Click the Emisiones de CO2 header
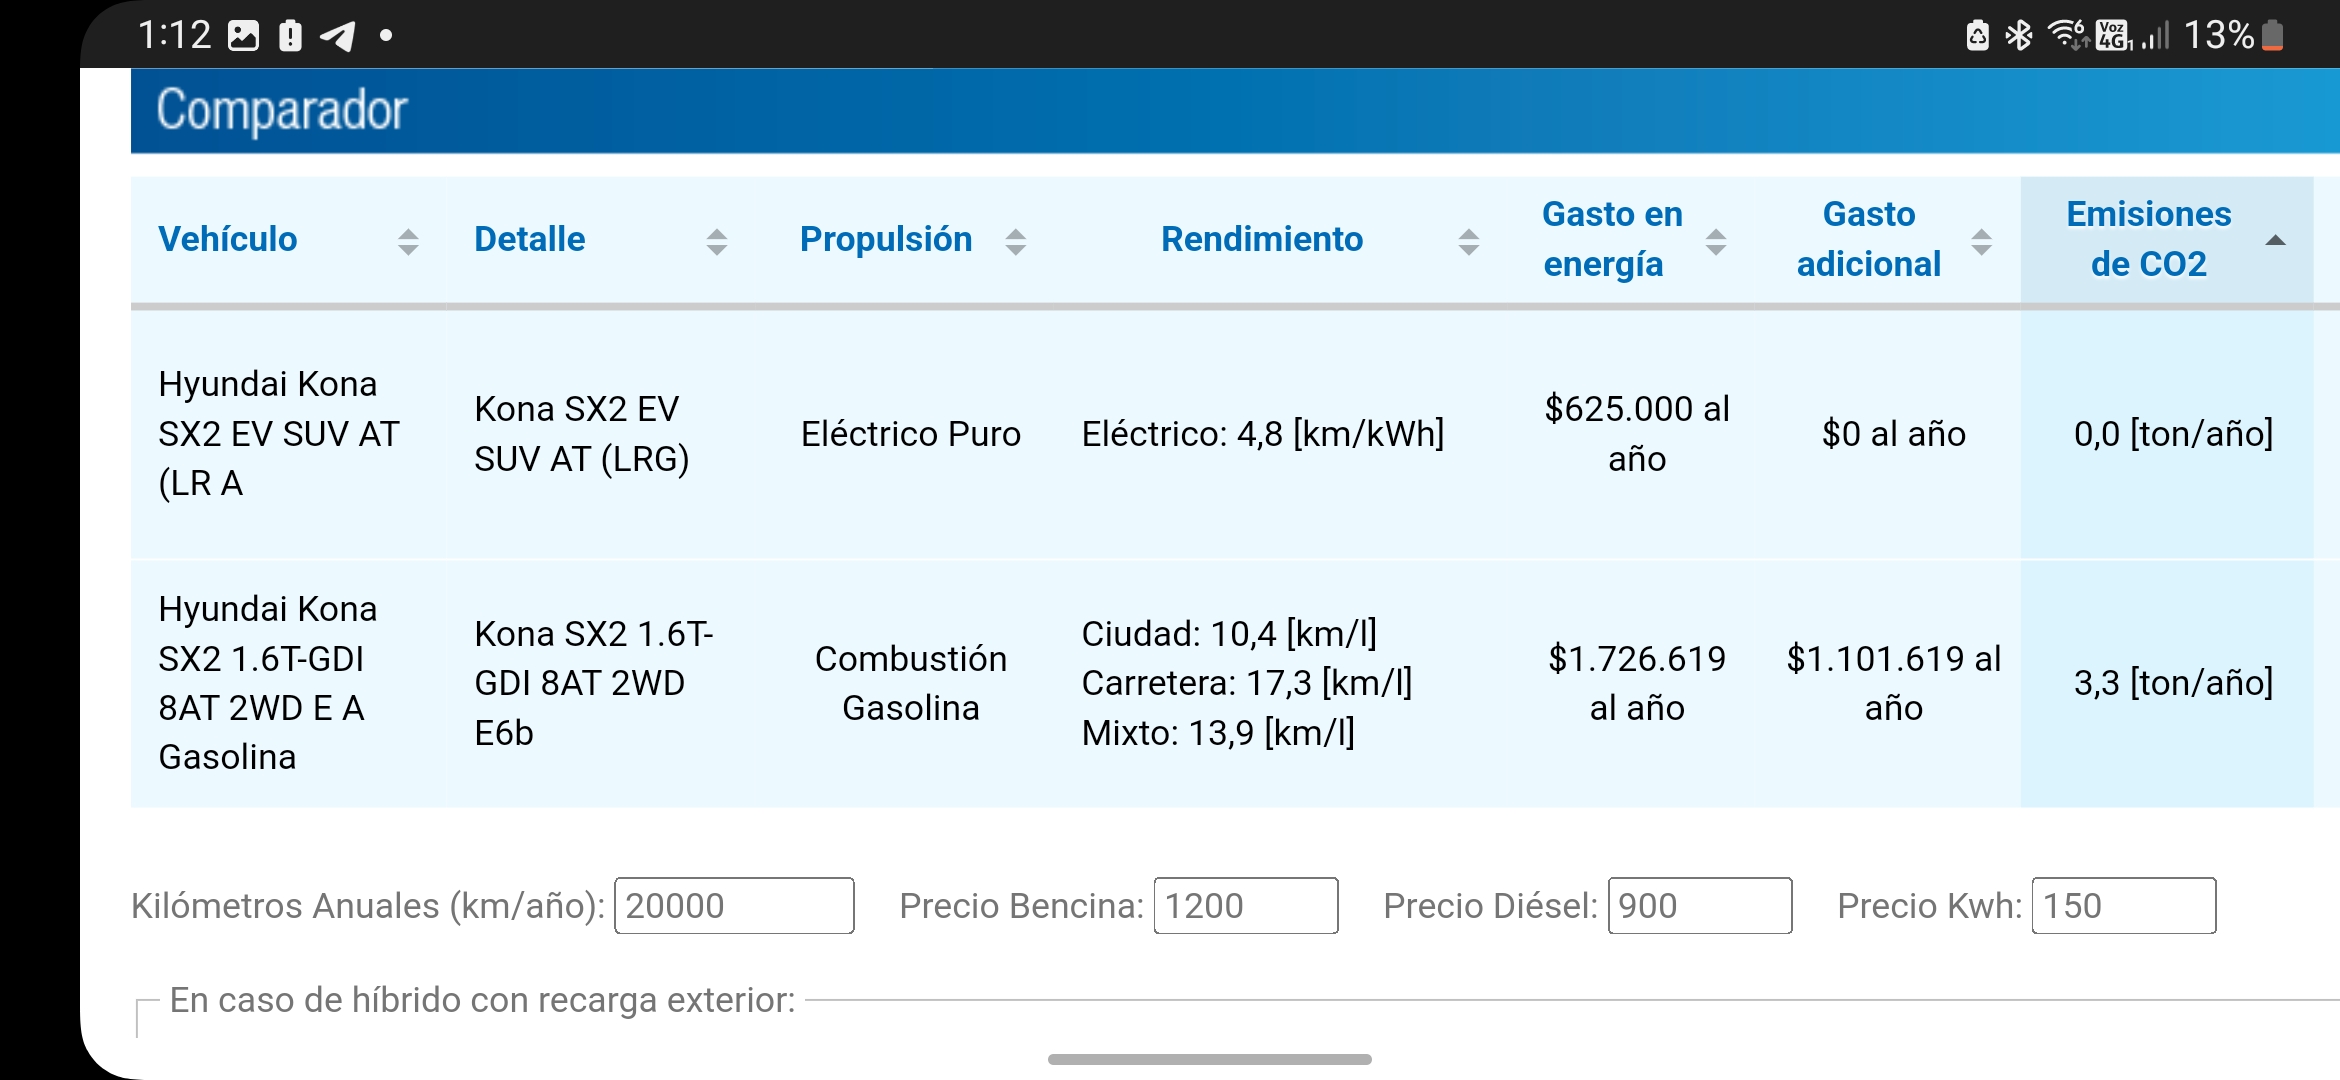Screen dimensions: 2340x1080 coord(2148,239)
